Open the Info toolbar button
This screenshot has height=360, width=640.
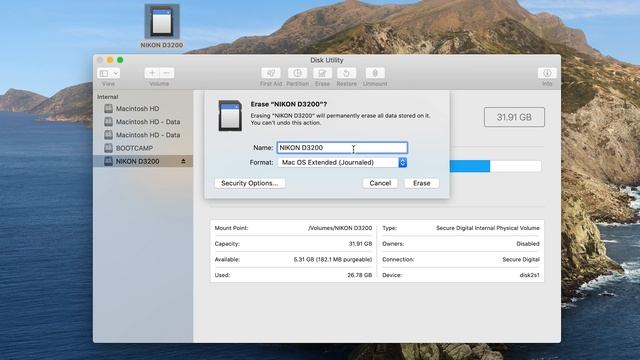[x=547, y=73]
